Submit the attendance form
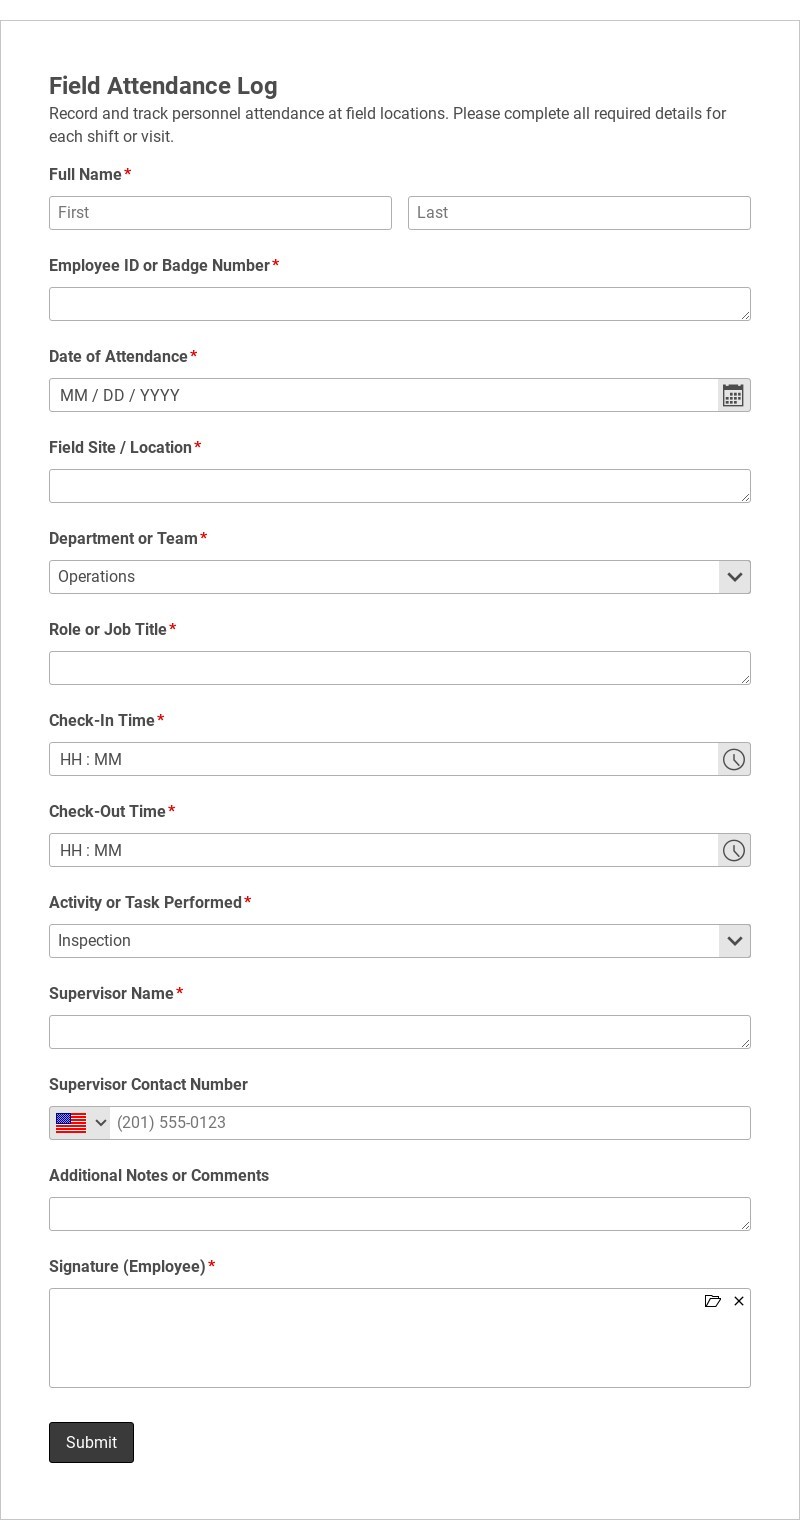The image size is (800, 1520). coord(91,1442)
